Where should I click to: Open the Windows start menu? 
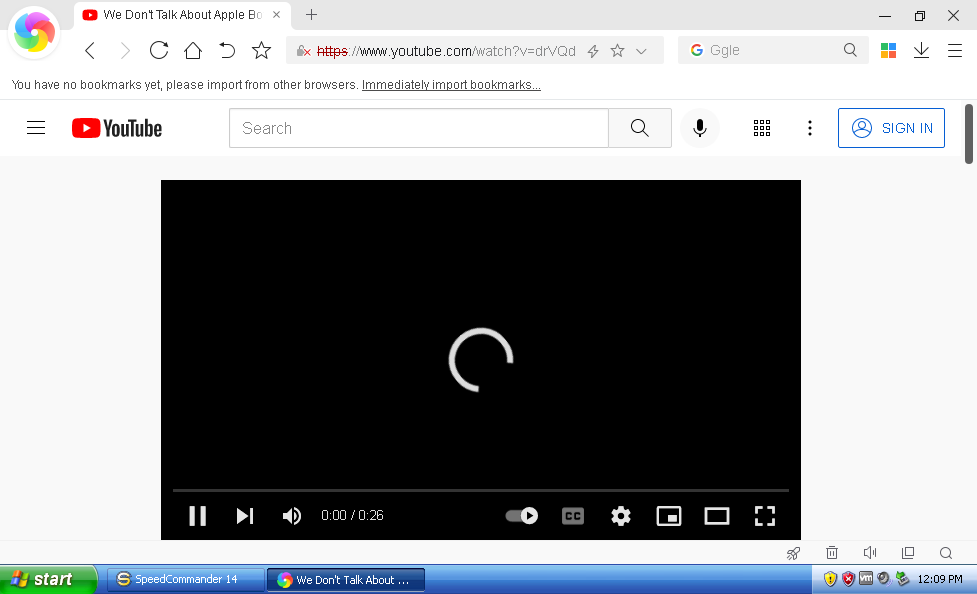coord(48,579)
